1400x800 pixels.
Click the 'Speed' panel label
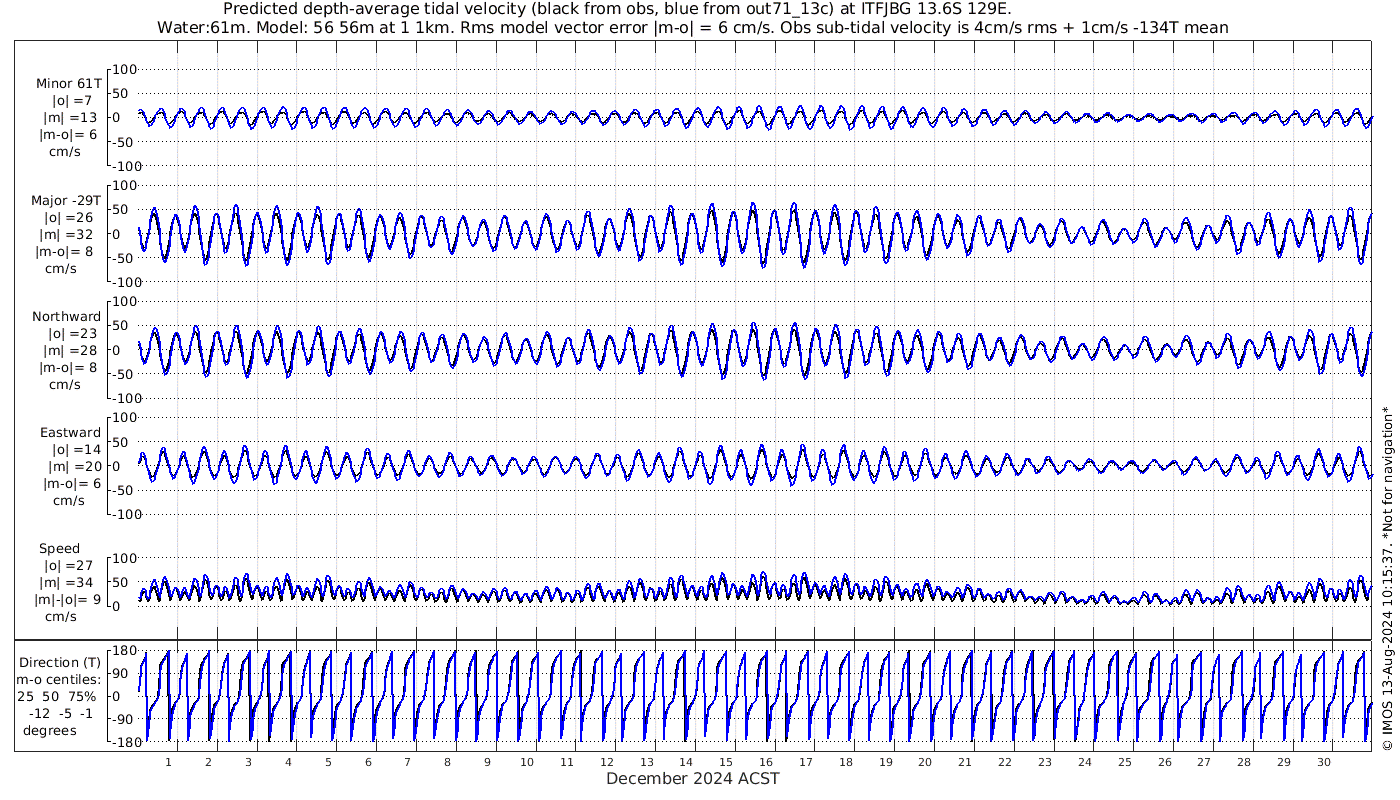pyautogui.click(x=59, y=548)
